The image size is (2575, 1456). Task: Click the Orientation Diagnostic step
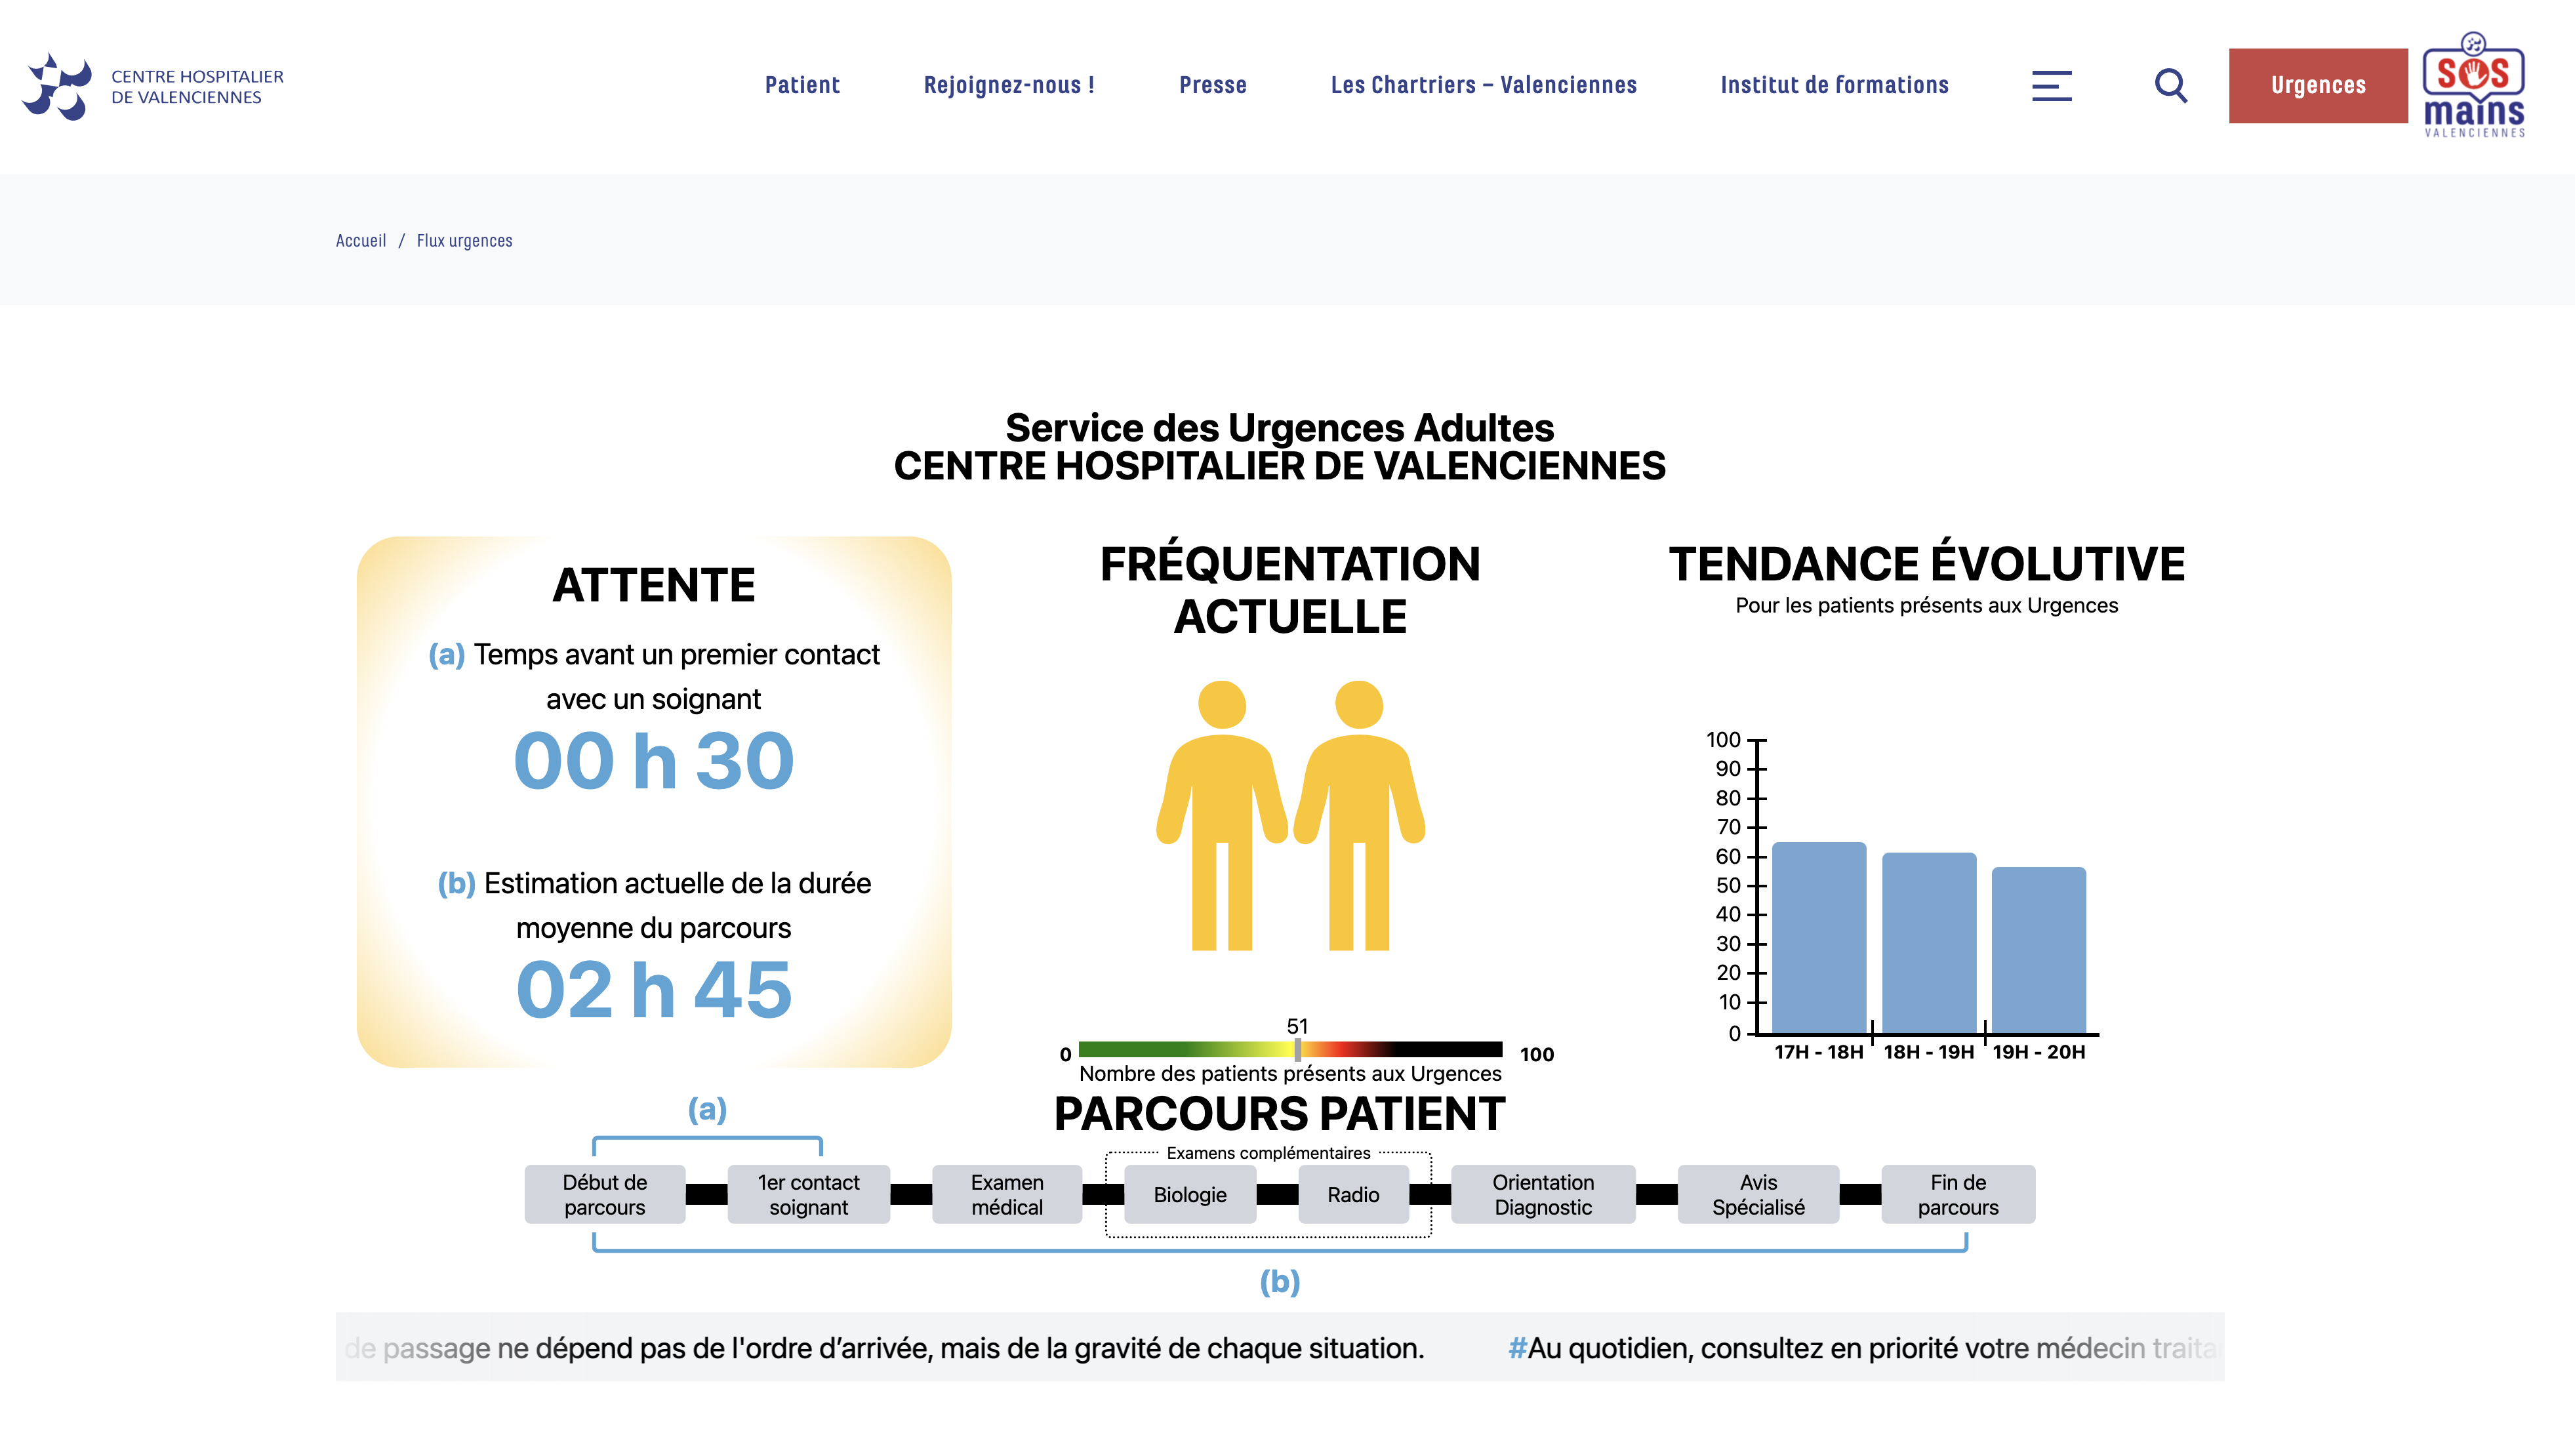1542,1194
